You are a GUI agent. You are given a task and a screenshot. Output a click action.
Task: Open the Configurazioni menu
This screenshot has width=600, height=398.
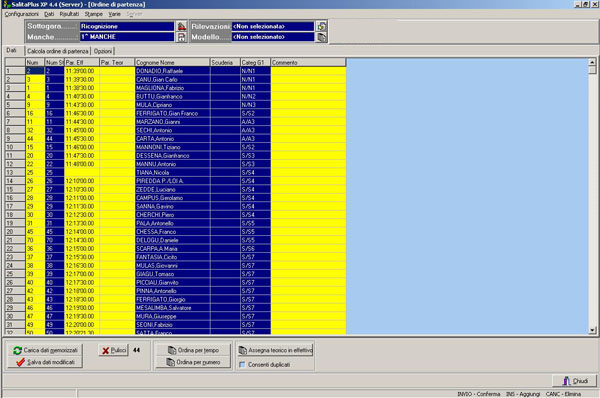[21, 14]
